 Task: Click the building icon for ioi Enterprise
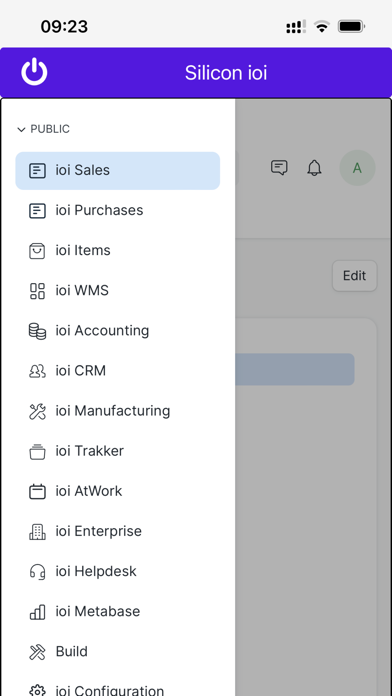pyautogui.click(x=37, y=531)
